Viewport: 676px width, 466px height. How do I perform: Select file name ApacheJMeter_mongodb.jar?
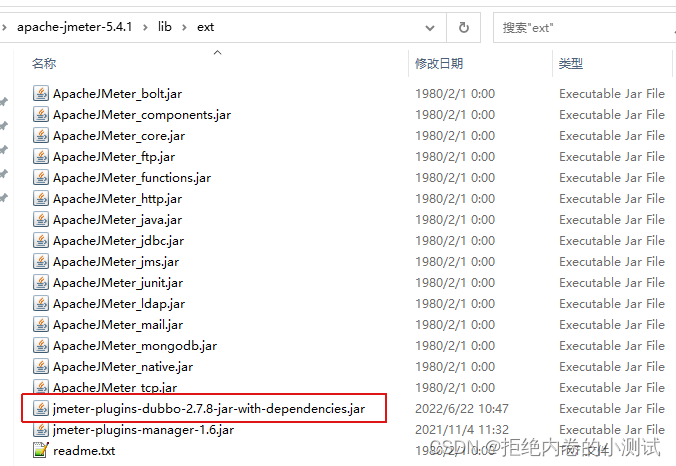tap(135, 346)
